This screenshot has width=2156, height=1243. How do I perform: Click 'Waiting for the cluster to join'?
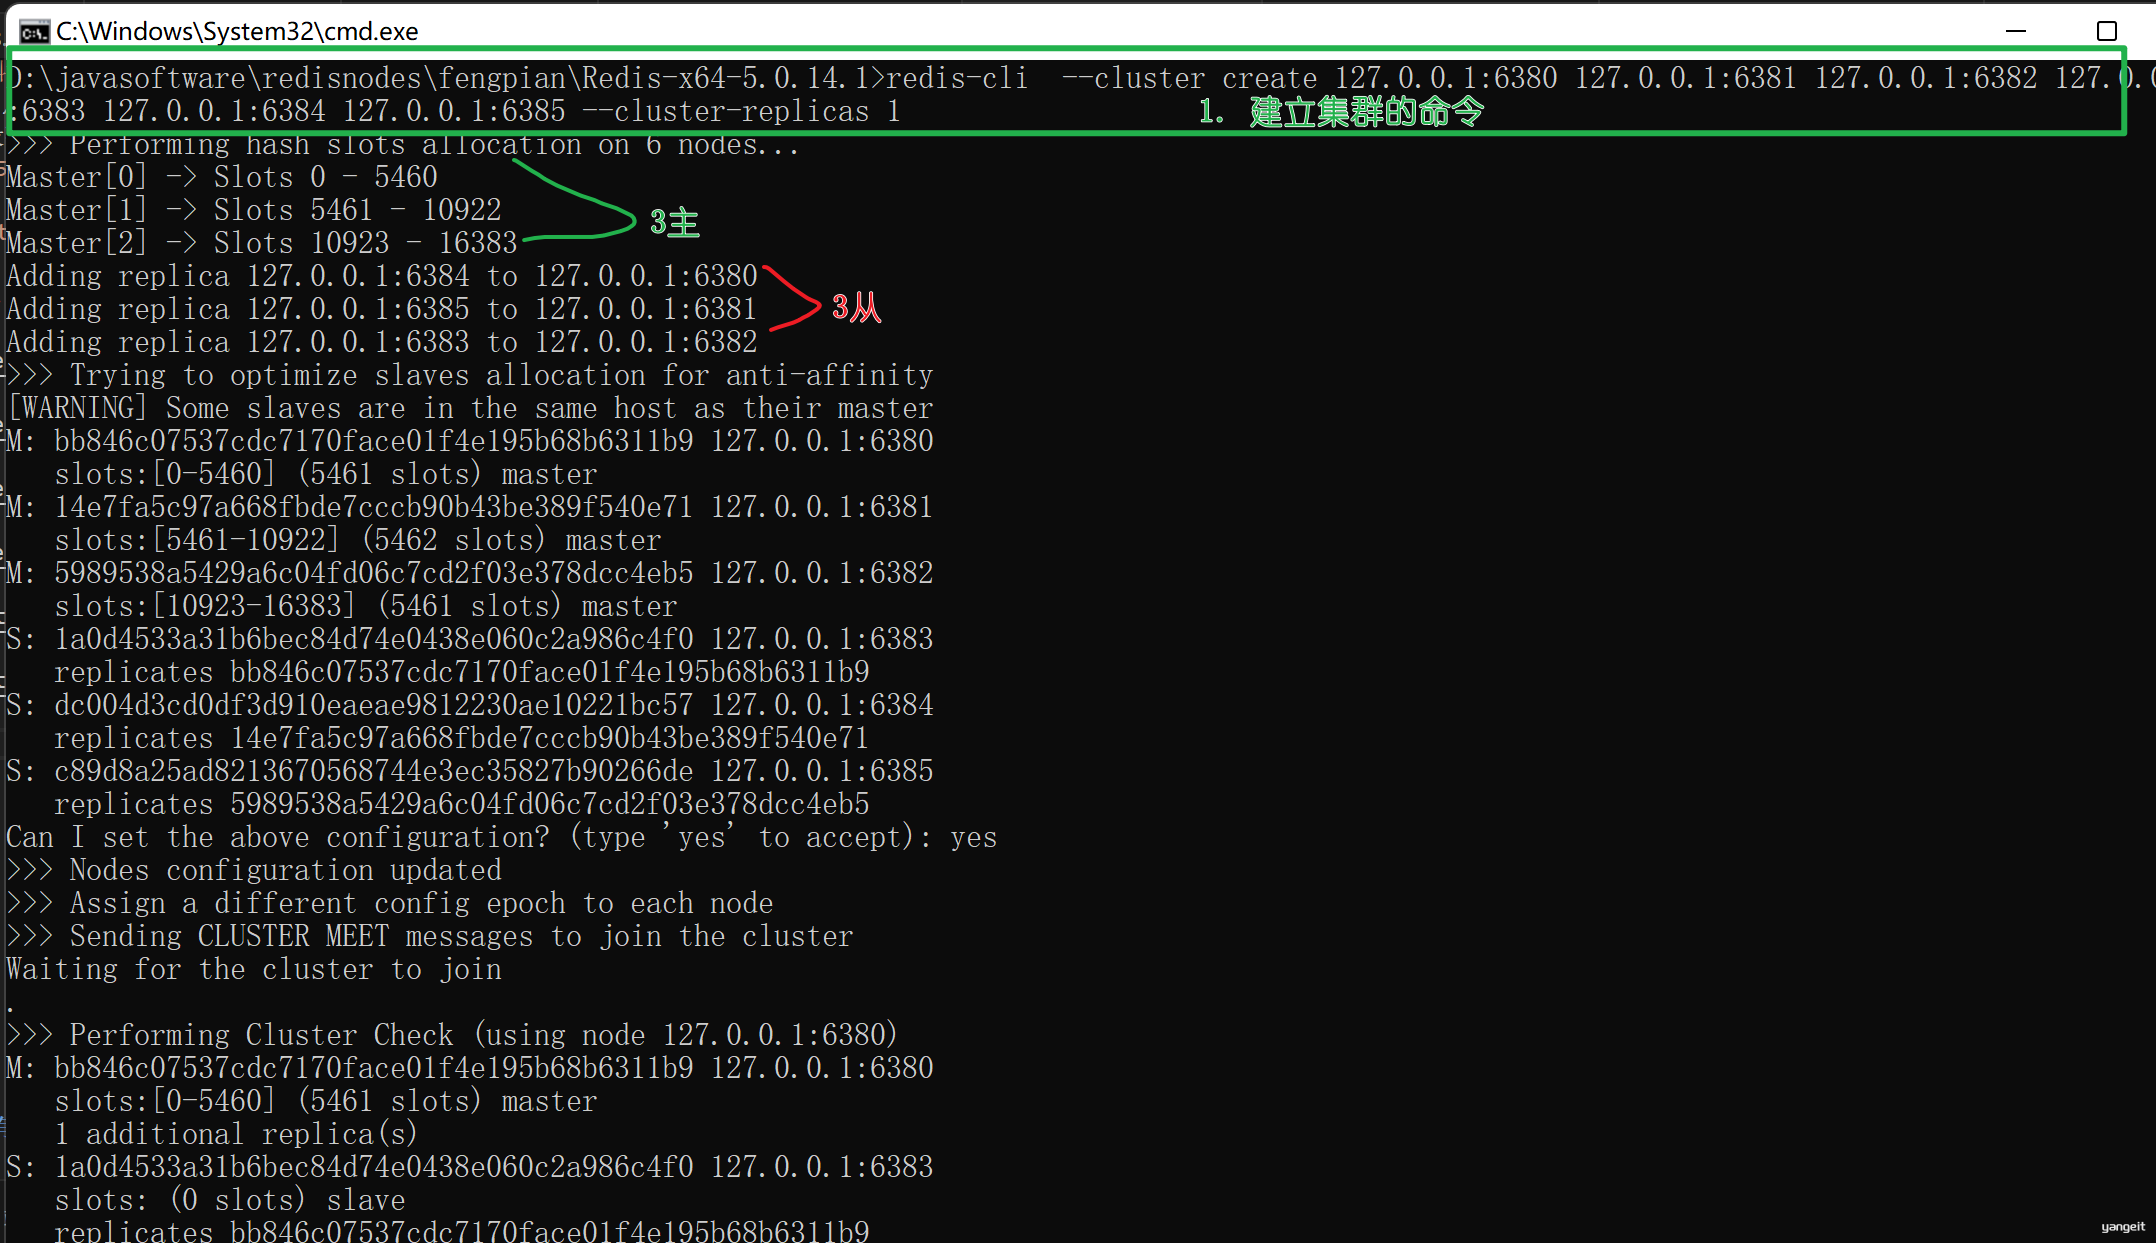point(254,969)
